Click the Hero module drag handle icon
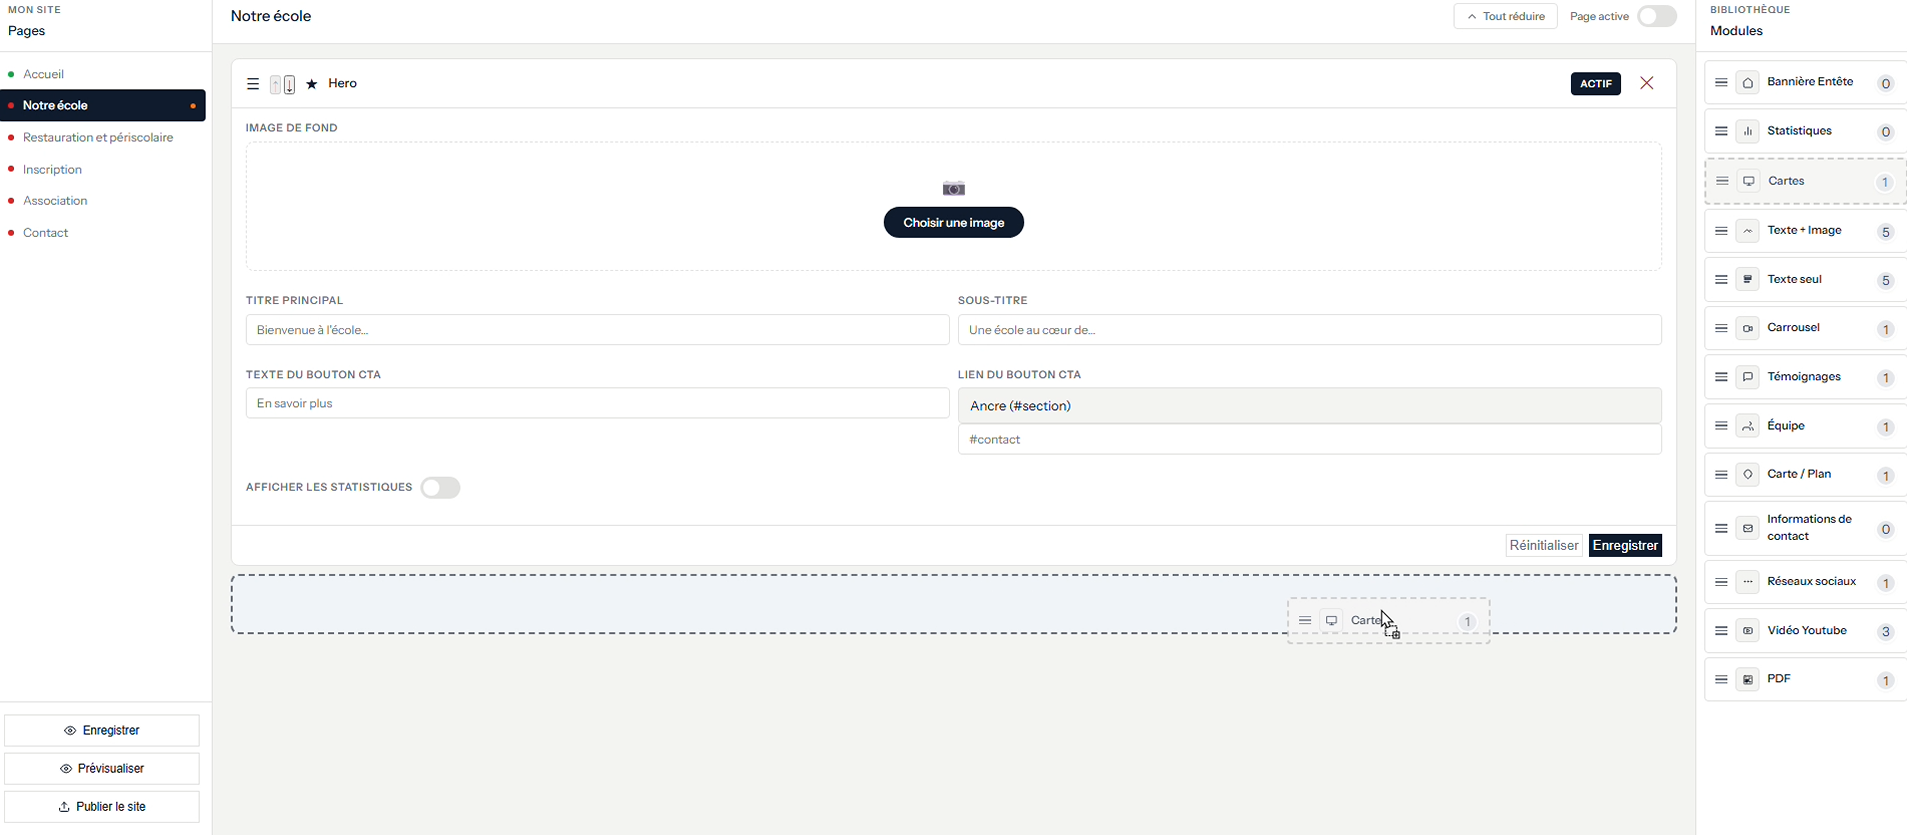Screen dimensions: 1907x835 (x=253, y=84)
